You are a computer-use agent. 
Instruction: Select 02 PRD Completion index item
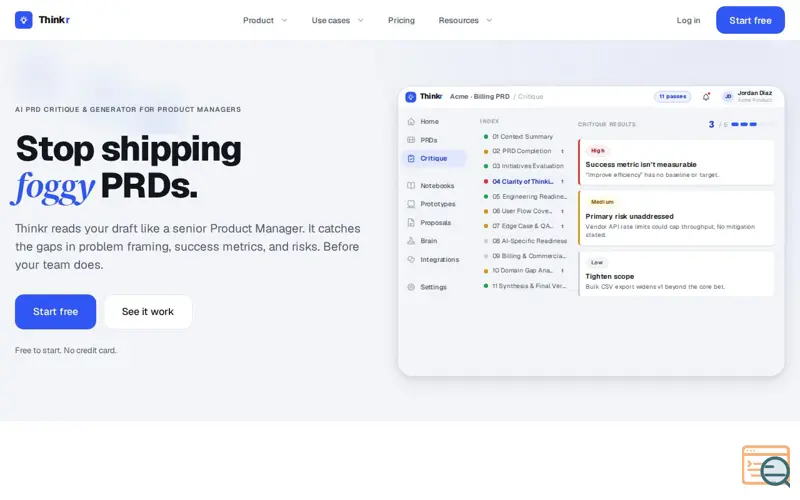click(x=522, y=151)
